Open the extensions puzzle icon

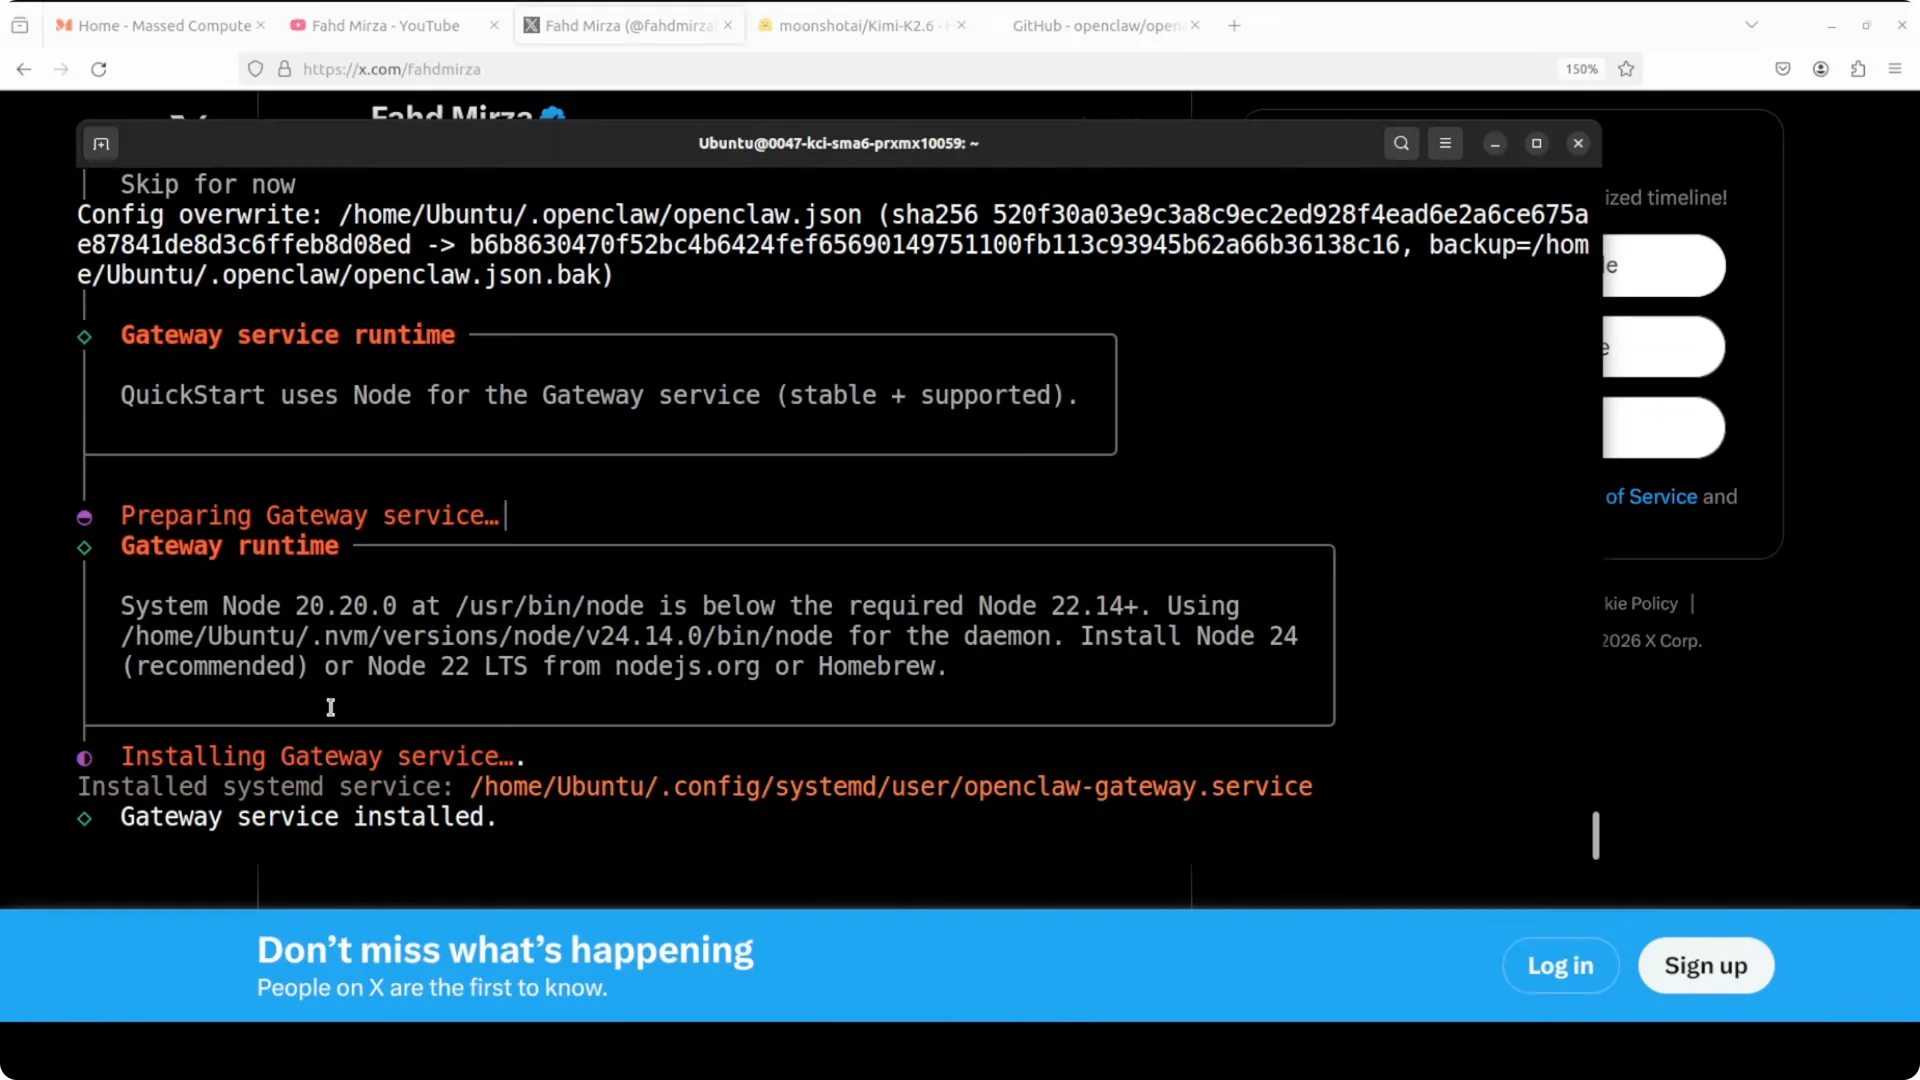(1858, 69)
